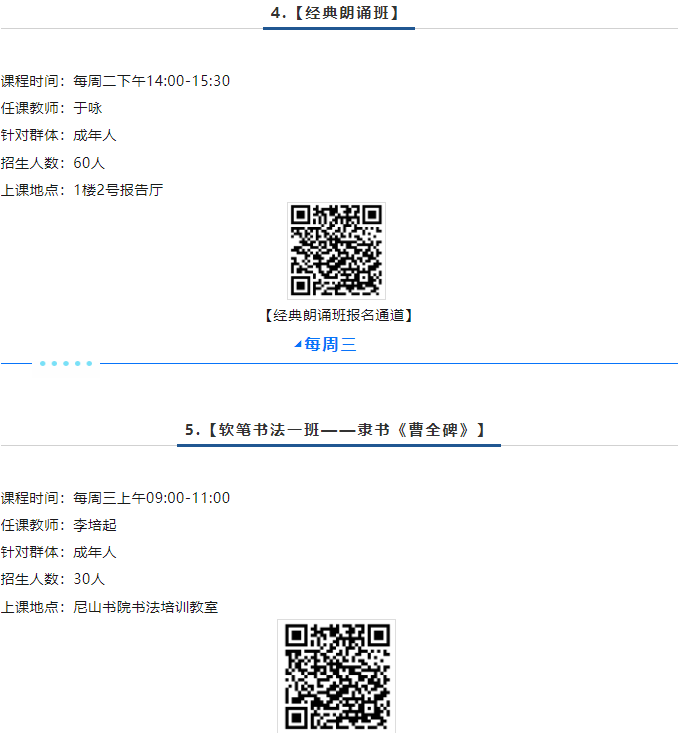
Task: Click the enrollment number 30人
Action: 89,579
